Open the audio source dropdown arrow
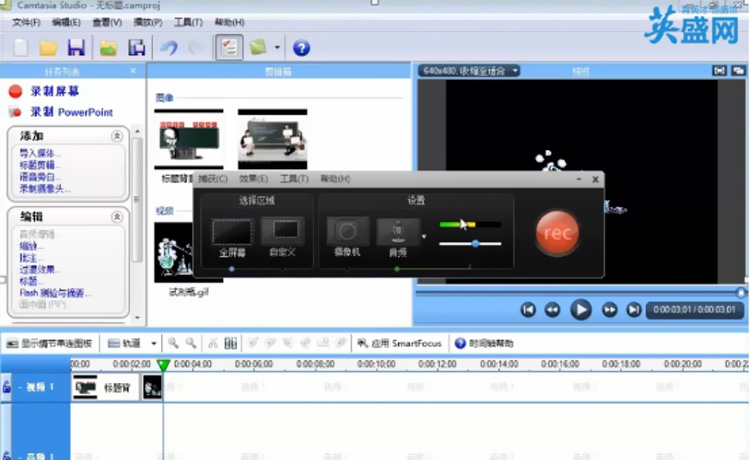The image size is (750, 460). tap(424, 237)
